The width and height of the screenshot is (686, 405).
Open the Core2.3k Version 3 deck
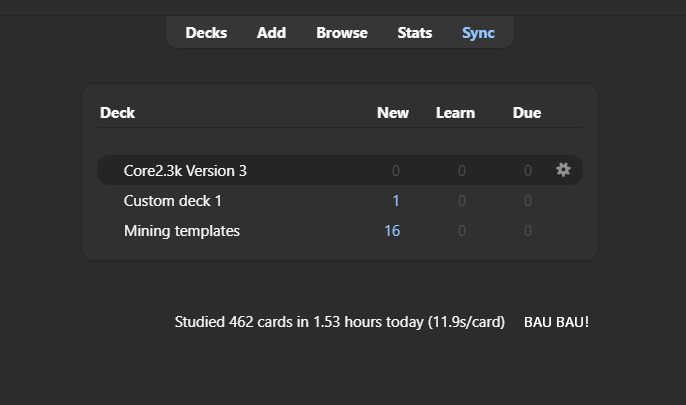[x=185, y=171]
